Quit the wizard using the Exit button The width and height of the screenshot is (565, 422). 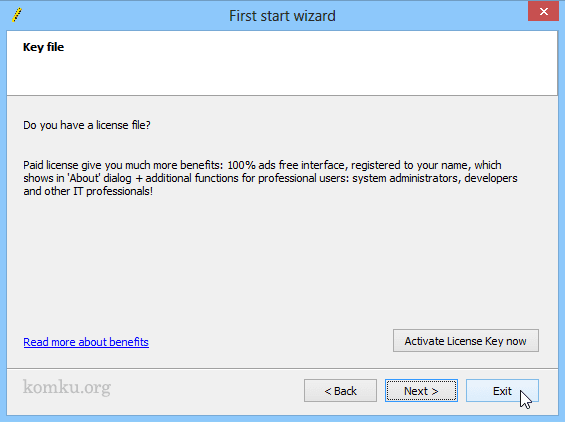tap(502, 391)
